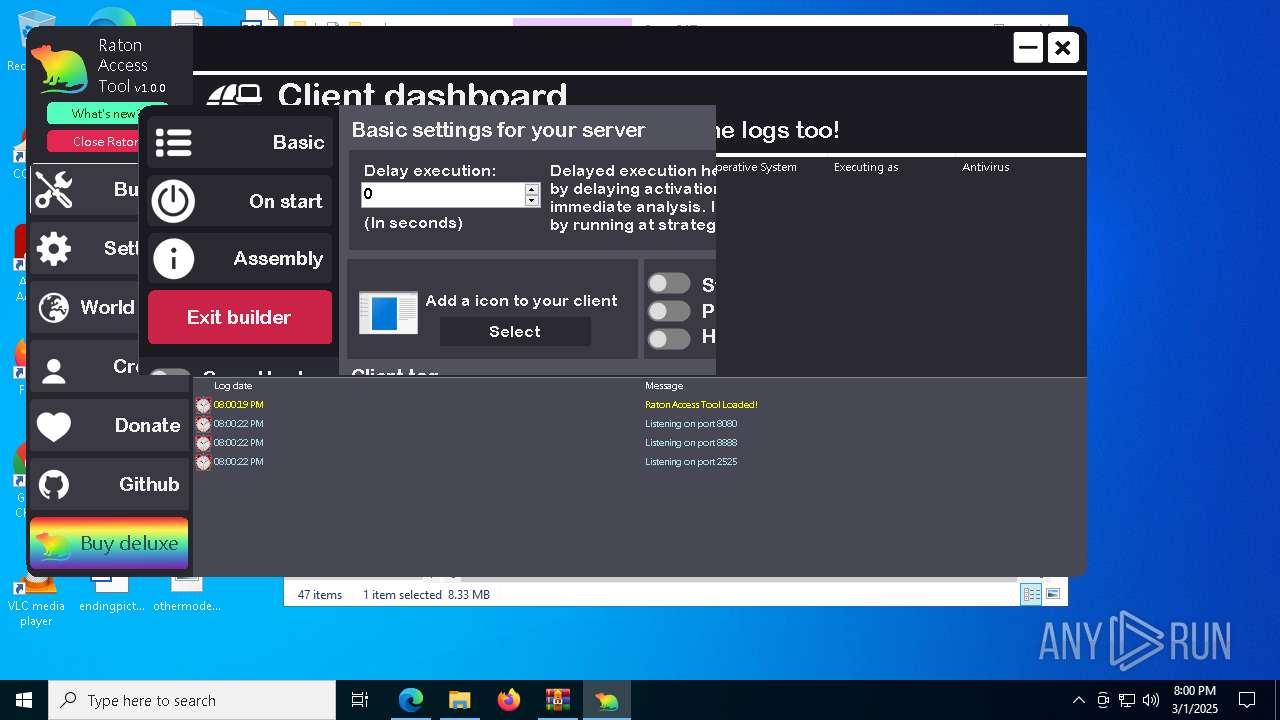This screenshot has width=1280, height=720.
Task: Click '47 items' in File Explorer status bar
Action: (320, 595)
